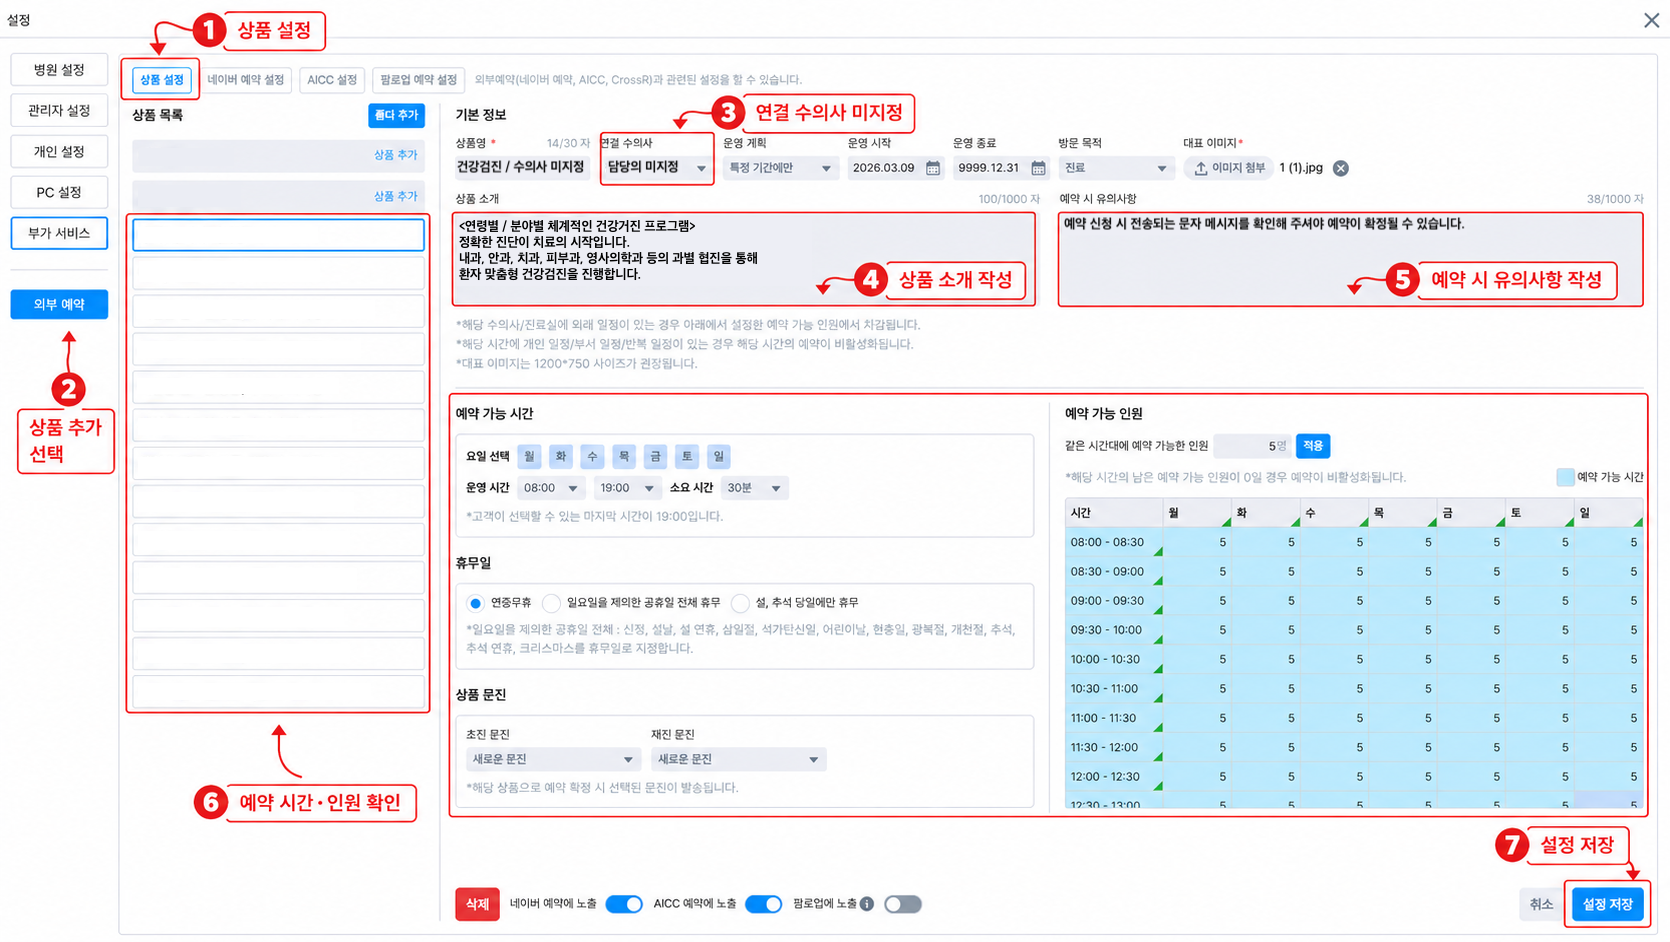Select the 연중무휴 radio option
This screenshot has width=1670, height=942.
coord(476,603)
